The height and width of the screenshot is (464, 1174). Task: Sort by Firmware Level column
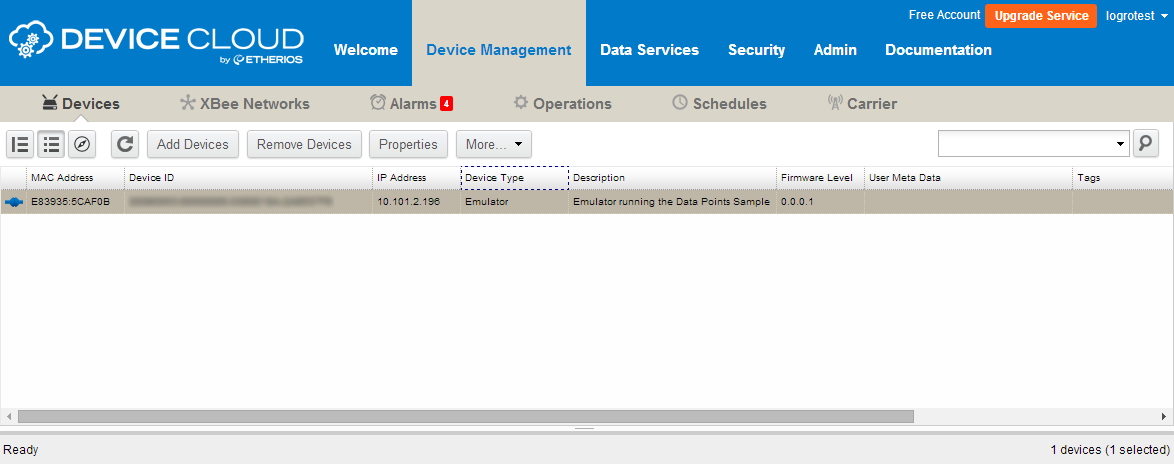tap(820, 178)
